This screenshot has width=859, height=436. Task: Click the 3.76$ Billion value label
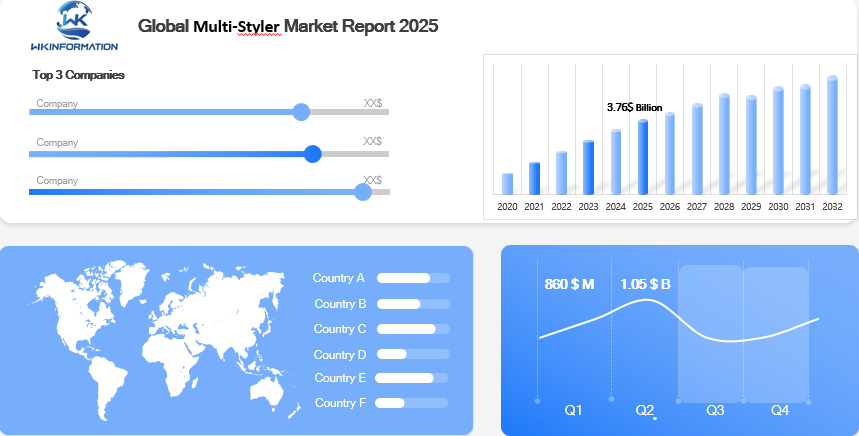634,107
